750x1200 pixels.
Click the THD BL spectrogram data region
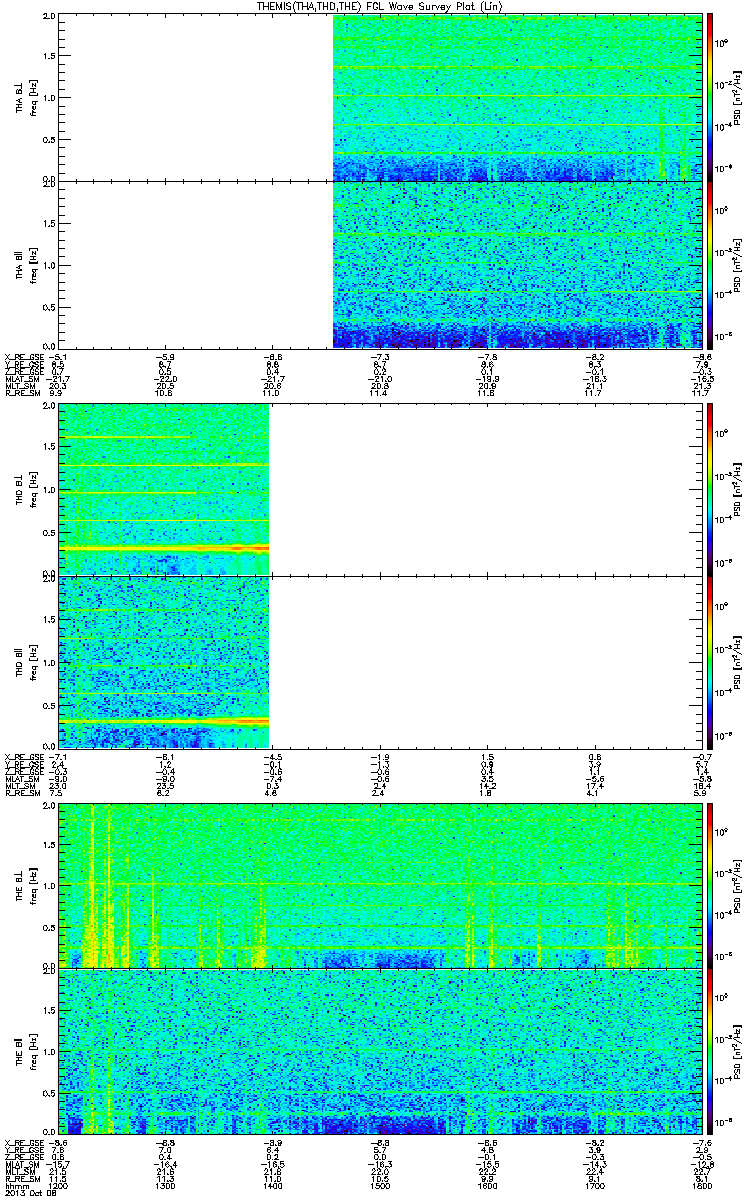[x=164, y=491]
